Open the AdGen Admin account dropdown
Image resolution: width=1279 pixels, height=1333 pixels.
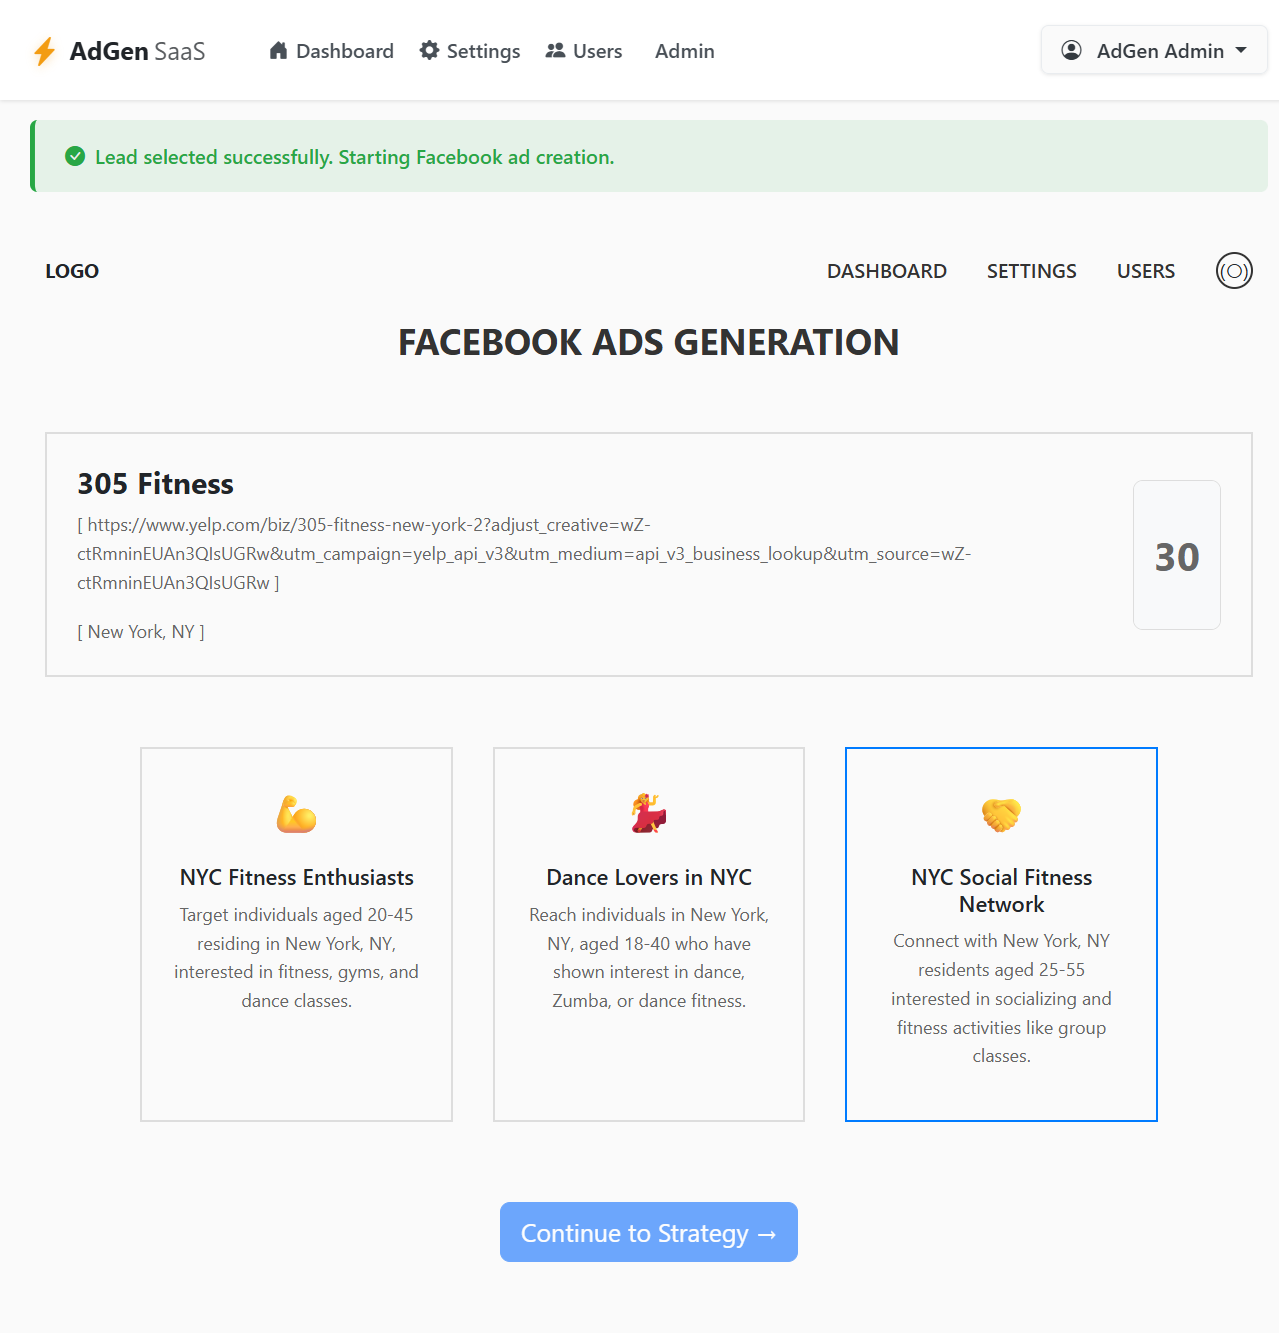[x=1154, y=50]
